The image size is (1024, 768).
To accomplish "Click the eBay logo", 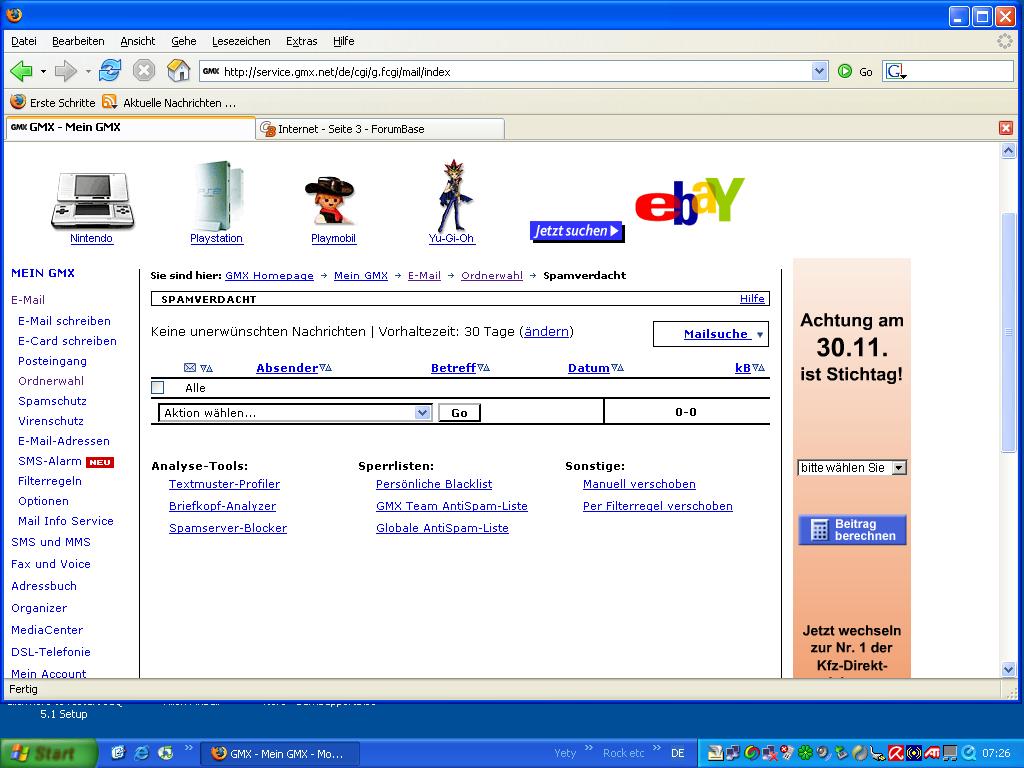I will pos(689,200).
